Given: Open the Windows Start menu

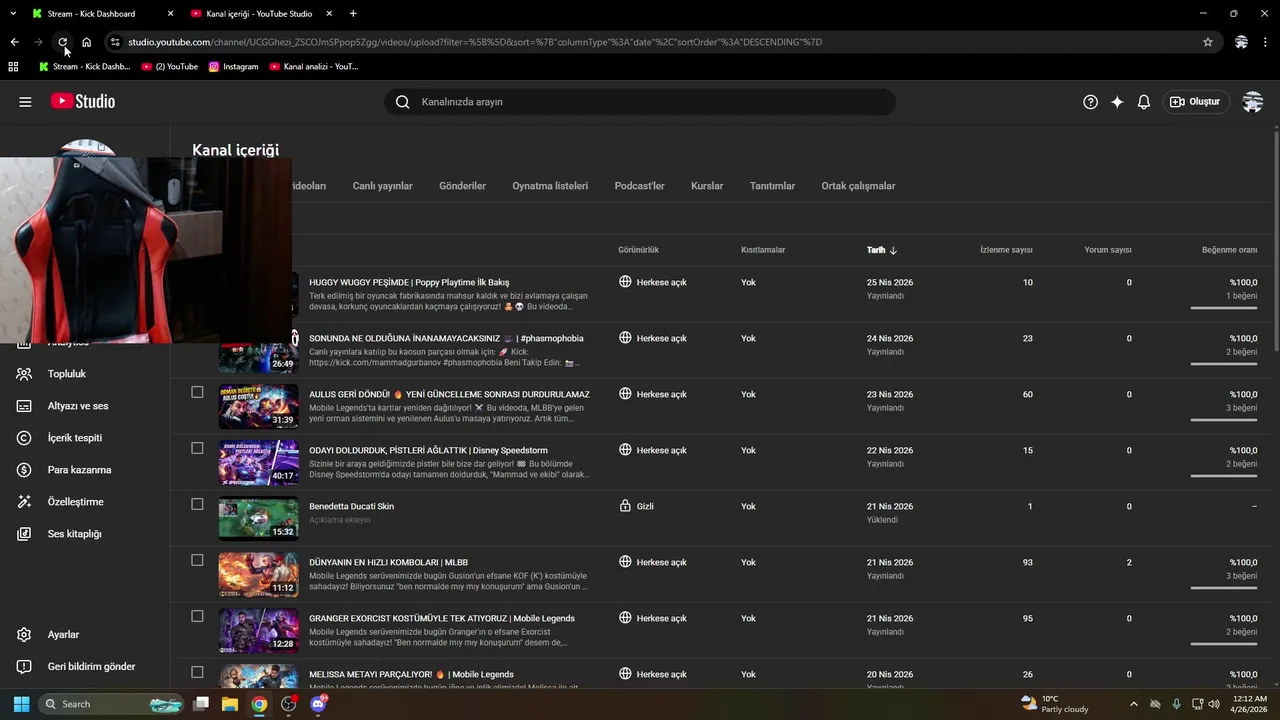Looking at the screenshot, I should click(x=21, y=704).
